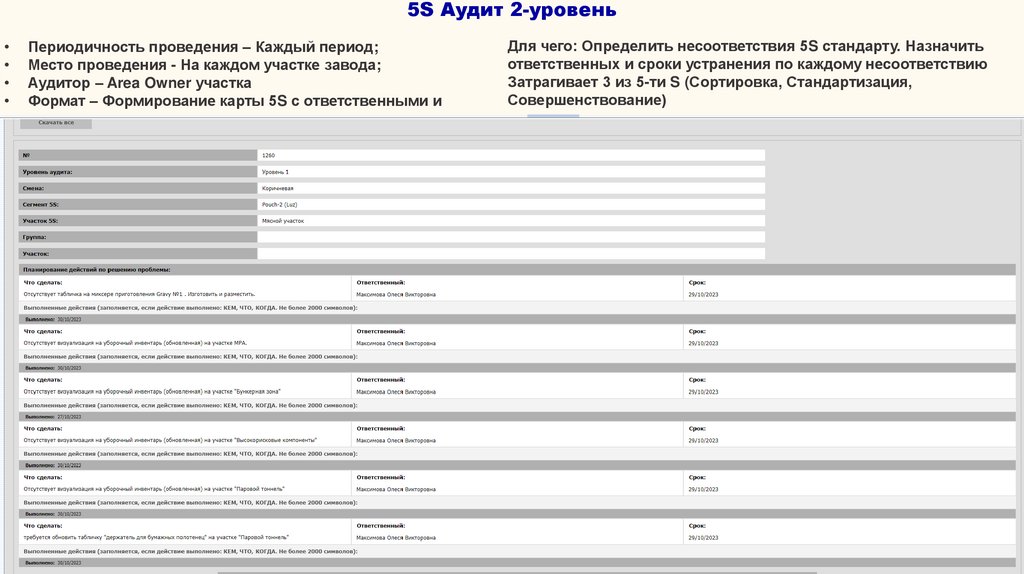Click the slide title "5S Аудит 2-уровень"
1024x574 pixels.
click(512, 10)
